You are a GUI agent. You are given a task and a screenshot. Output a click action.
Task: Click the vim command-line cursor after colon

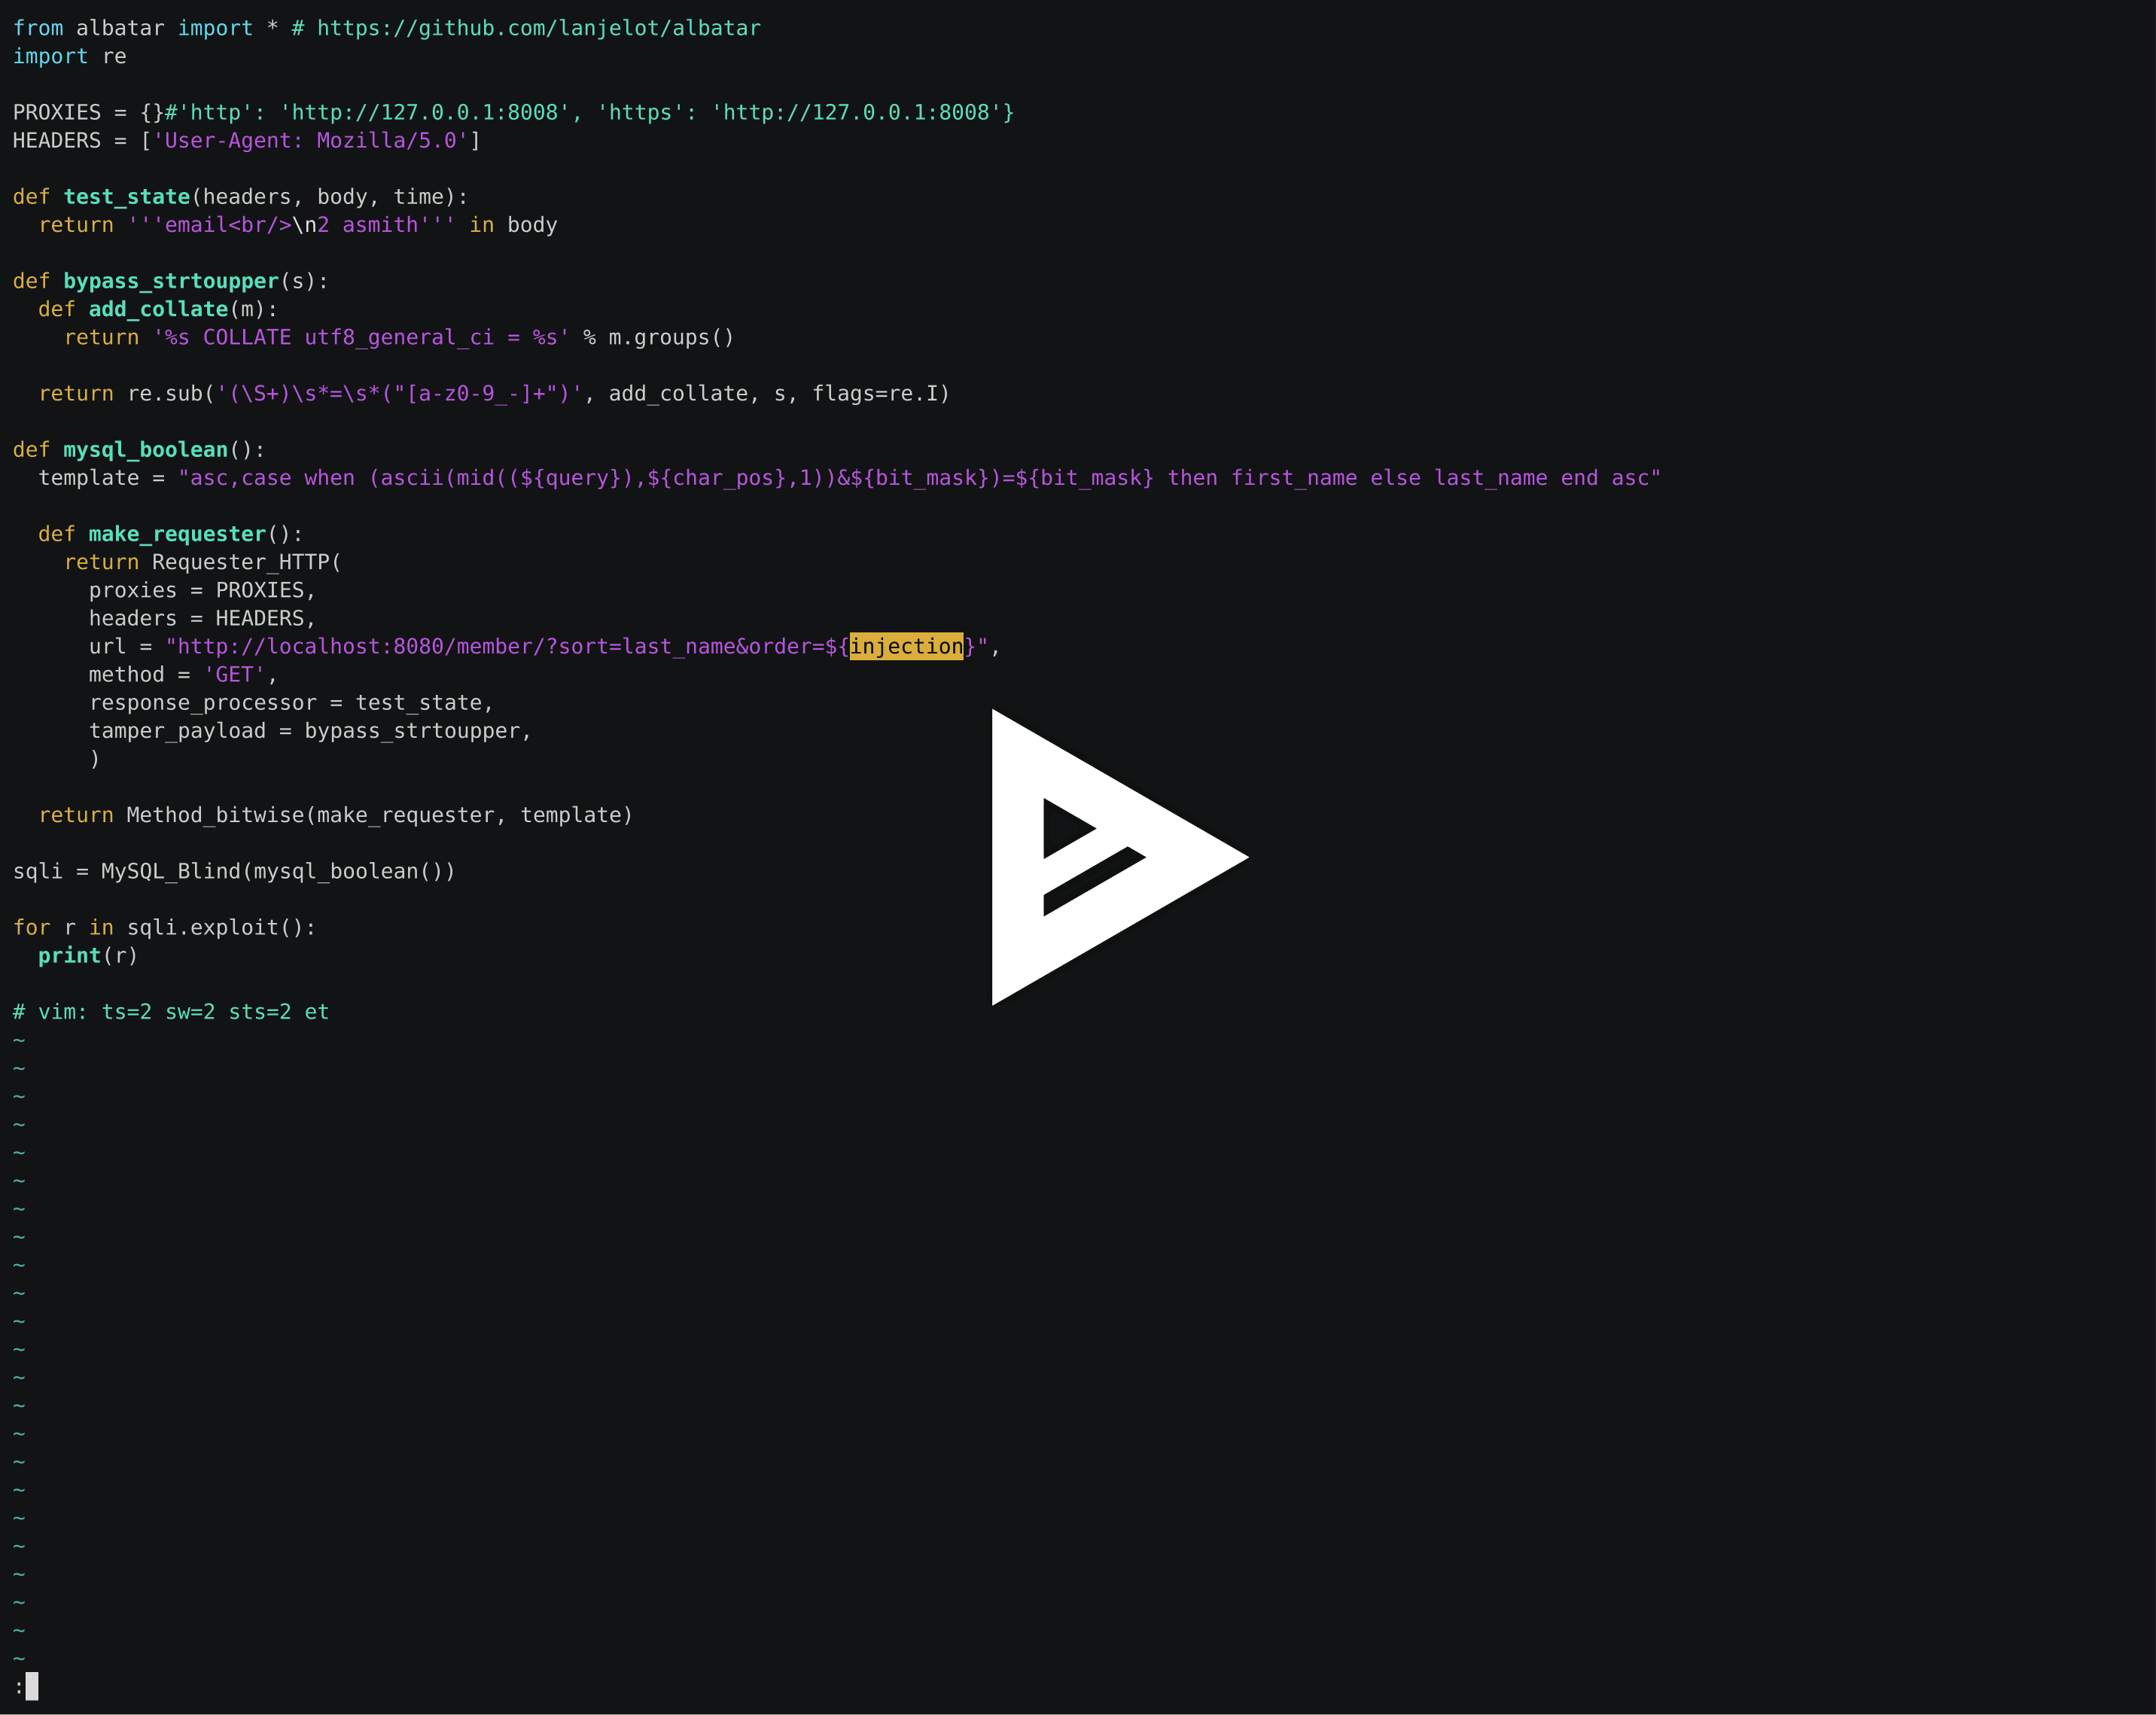point(32,1686)
